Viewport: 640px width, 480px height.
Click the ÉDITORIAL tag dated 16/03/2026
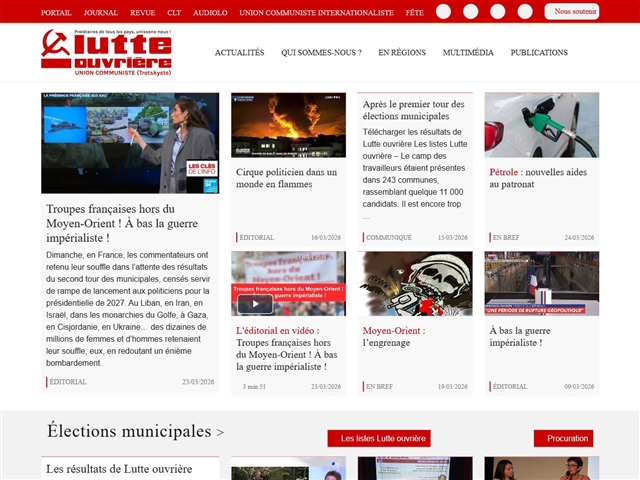click(256, 237)
